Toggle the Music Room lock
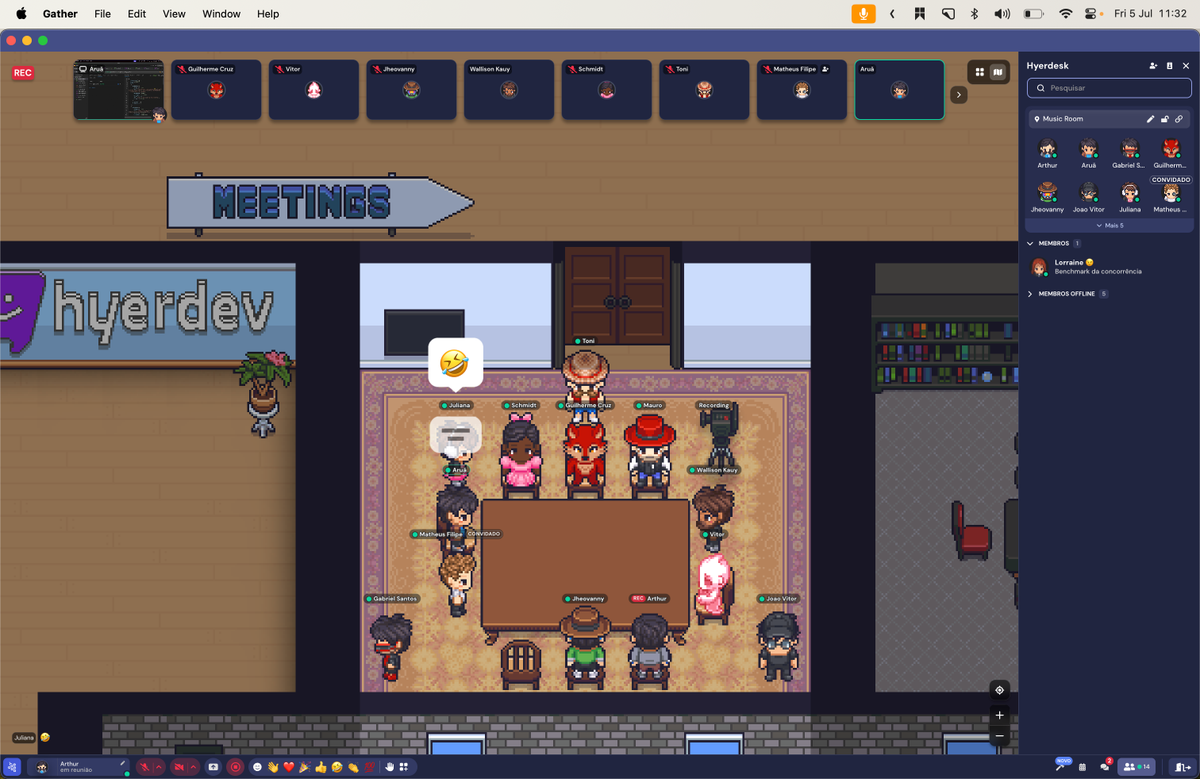1200x779 pixels. pyautogui.click(x=1165, y=119)
